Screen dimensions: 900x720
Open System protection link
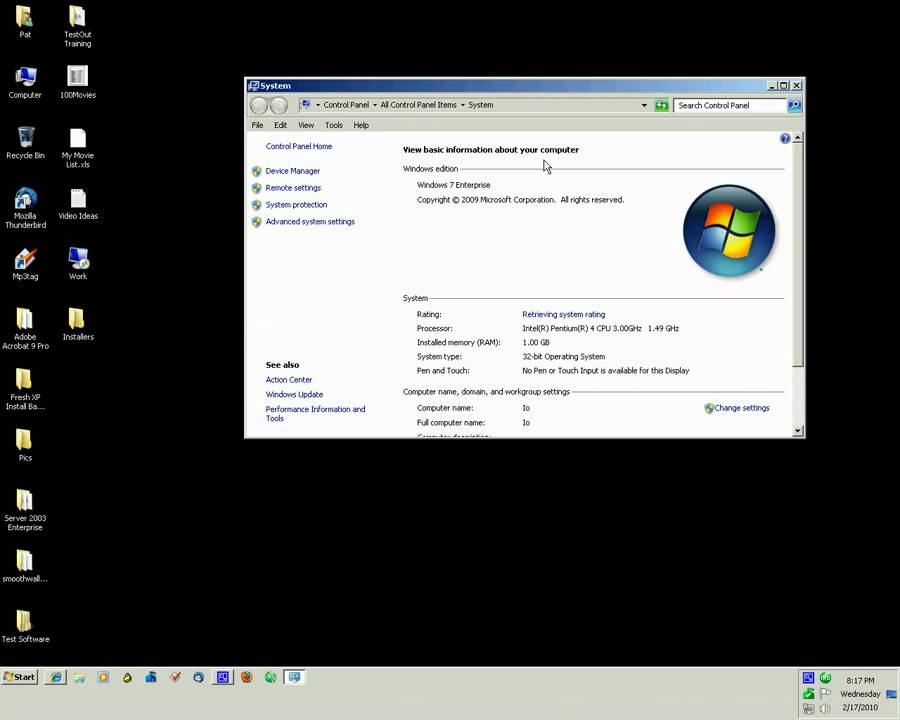(x=296, y=204)
